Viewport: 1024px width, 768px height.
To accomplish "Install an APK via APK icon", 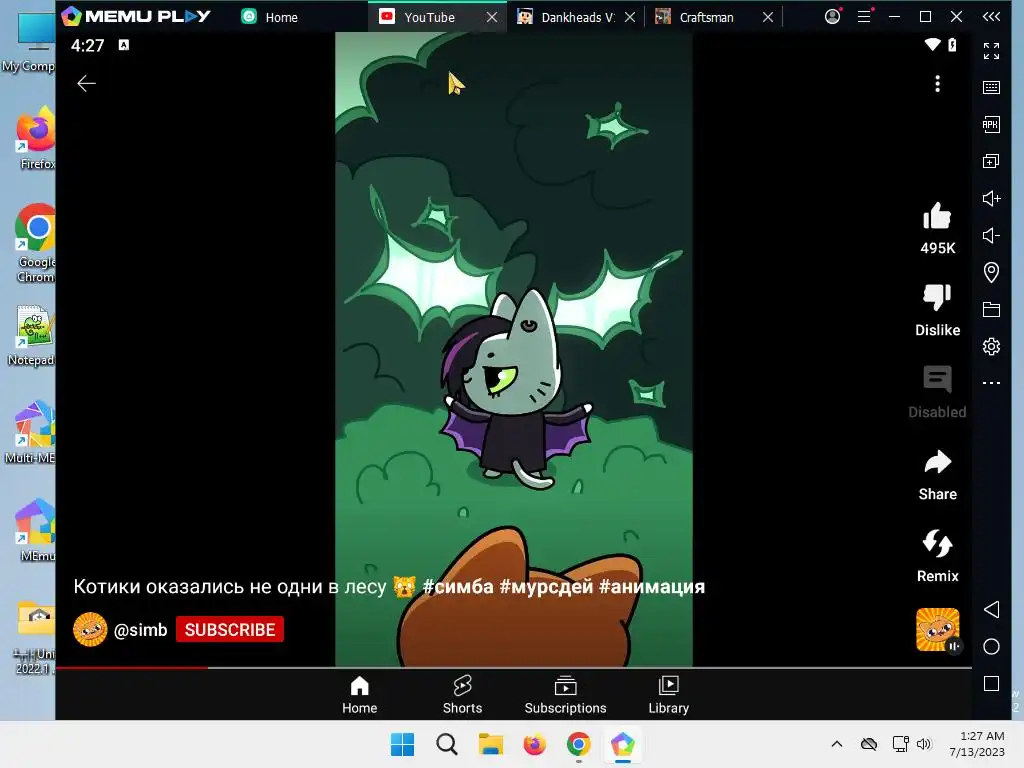I will click(991, 124).
